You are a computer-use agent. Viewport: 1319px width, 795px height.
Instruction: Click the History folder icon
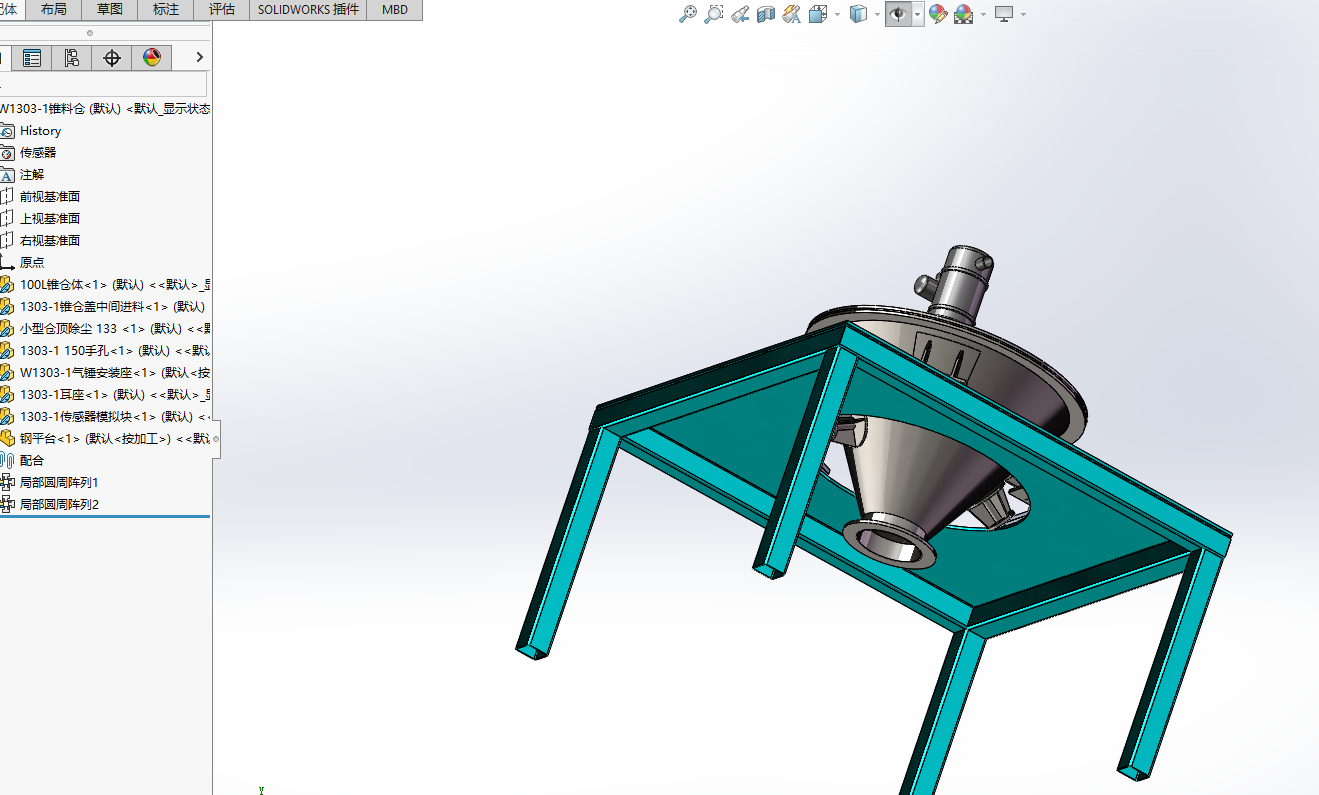tap(6, 131)
